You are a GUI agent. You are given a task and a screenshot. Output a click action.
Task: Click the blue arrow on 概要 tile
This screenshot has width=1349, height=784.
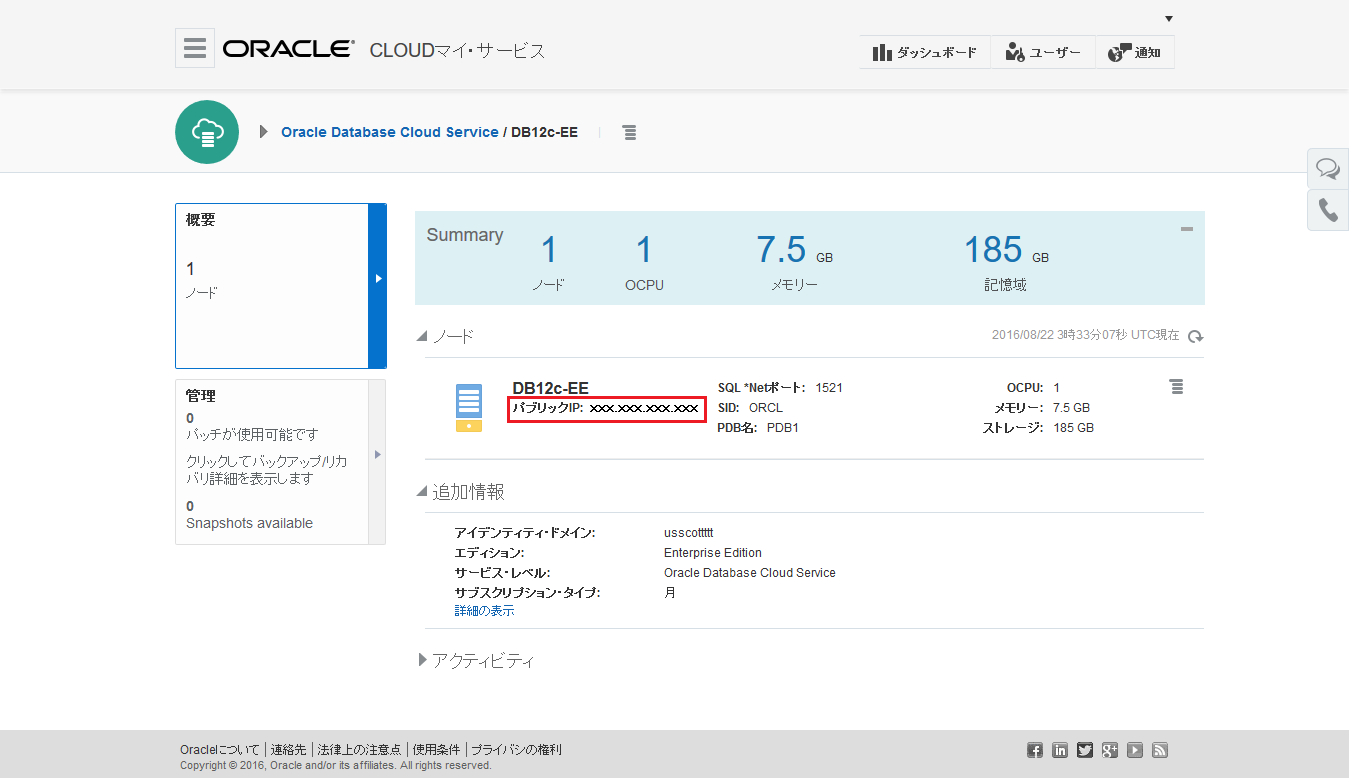point(378,286)
